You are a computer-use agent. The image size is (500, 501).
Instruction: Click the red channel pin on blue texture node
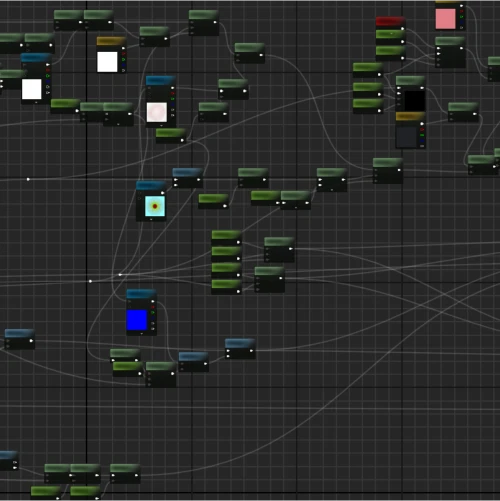tap(153, 307)
